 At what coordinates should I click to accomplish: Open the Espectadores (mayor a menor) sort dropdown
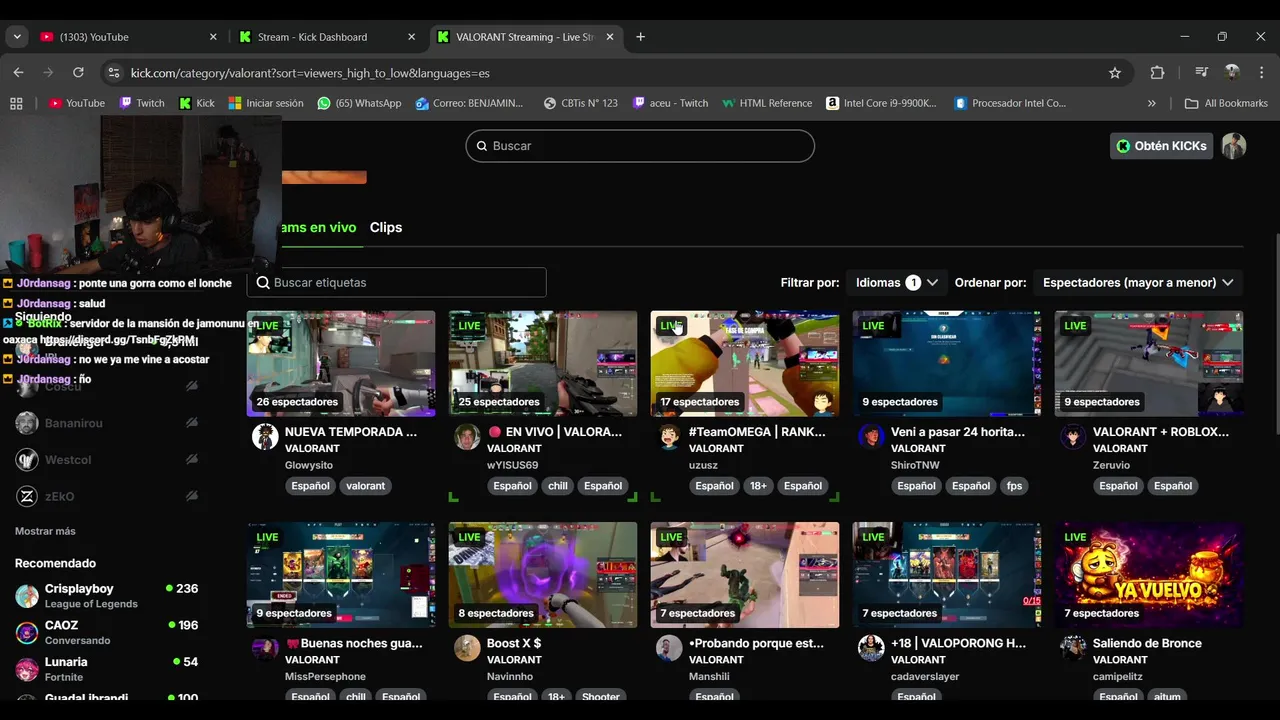[x=1138, y=282]
